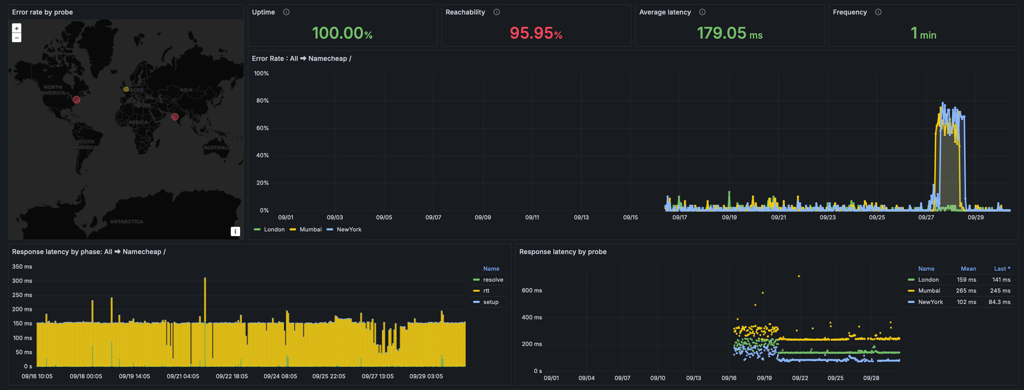
Task: Click Mumbai mean value 265 ms
Action: coord(967,291)
